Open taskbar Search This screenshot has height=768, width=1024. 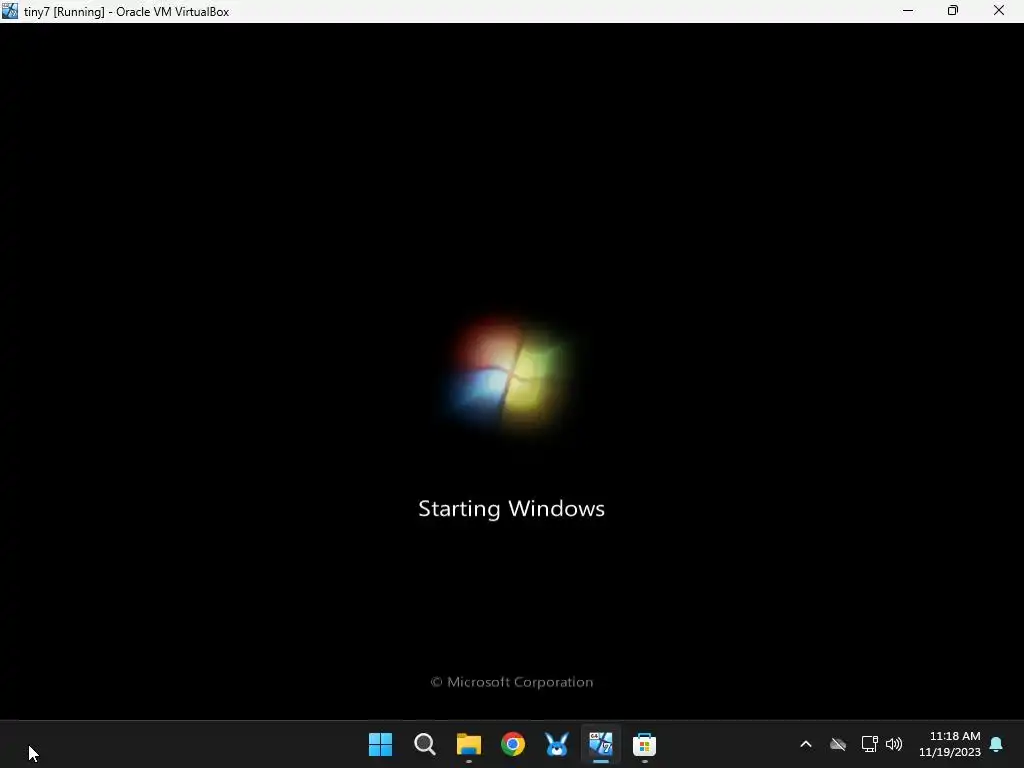click(x=424, y=744)
